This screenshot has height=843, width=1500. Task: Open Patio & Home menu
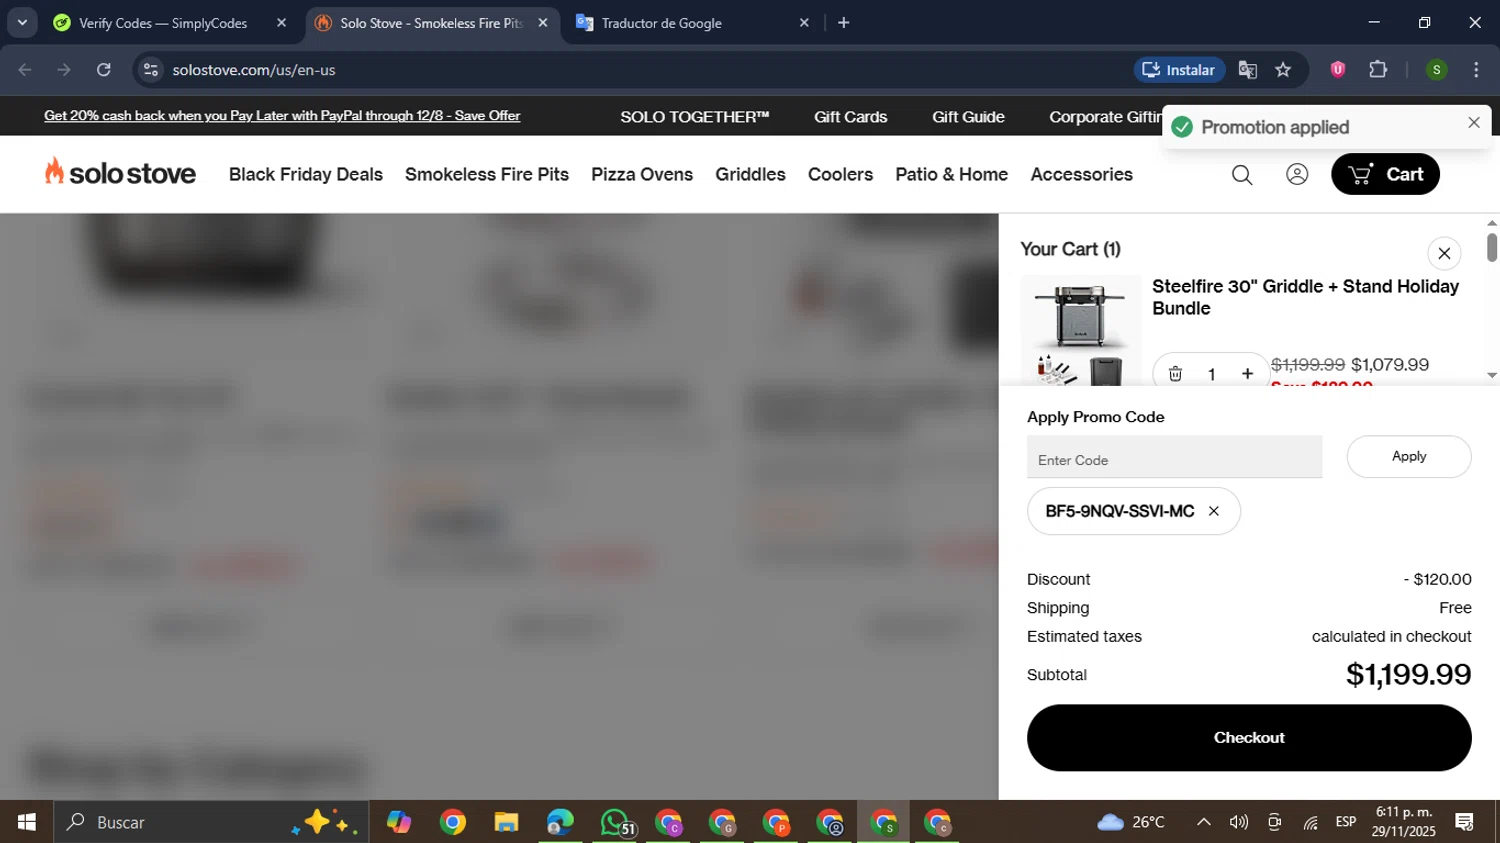point(951,174)
